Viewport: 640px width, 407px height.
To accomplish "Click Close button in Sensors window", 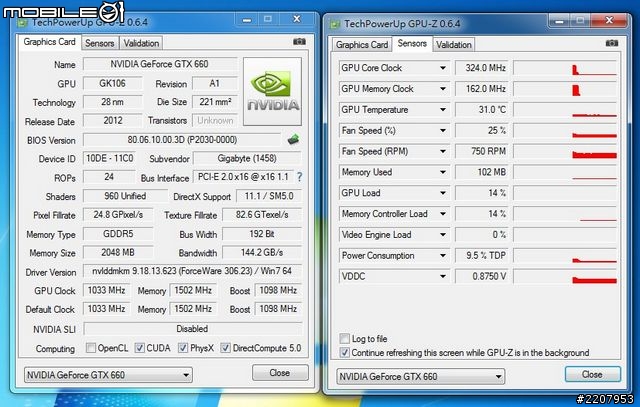I will pos(593,374).
